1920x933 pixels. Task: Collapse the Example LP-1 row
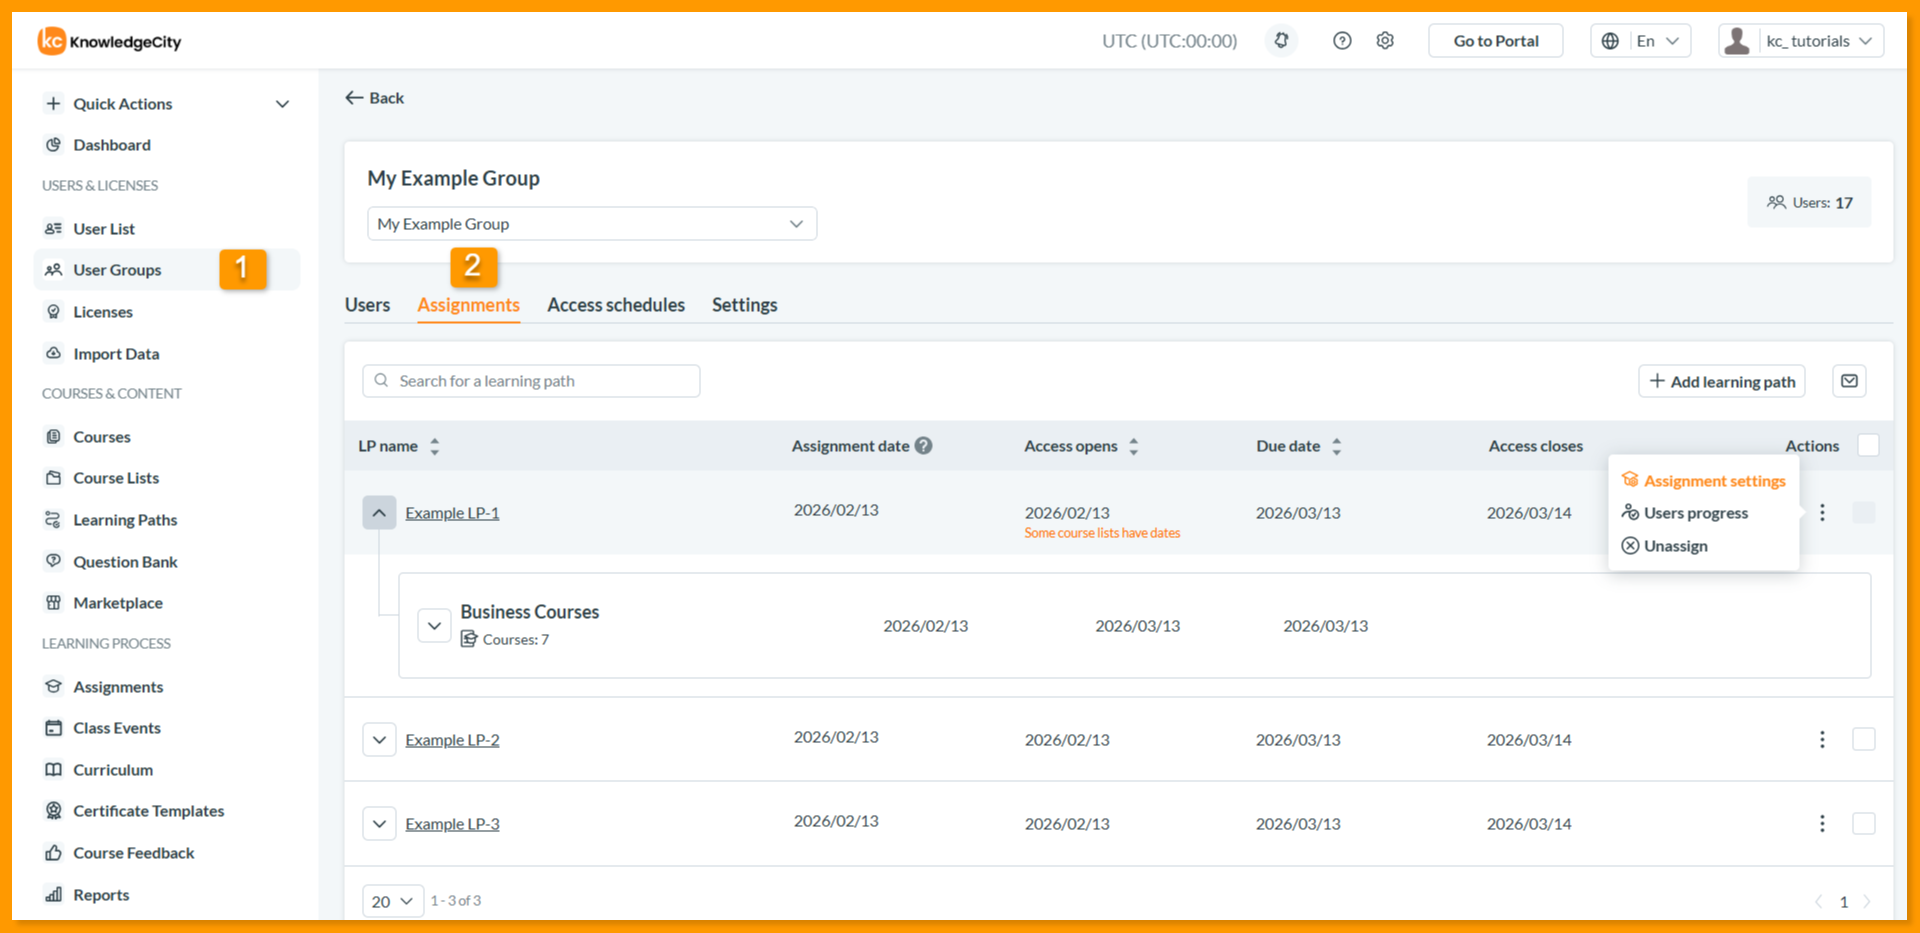pos(379,513)
